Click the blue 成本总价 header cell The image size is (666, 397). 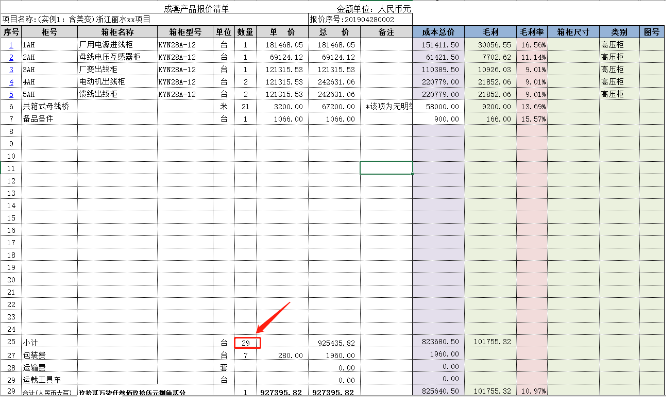click(438, 32)
